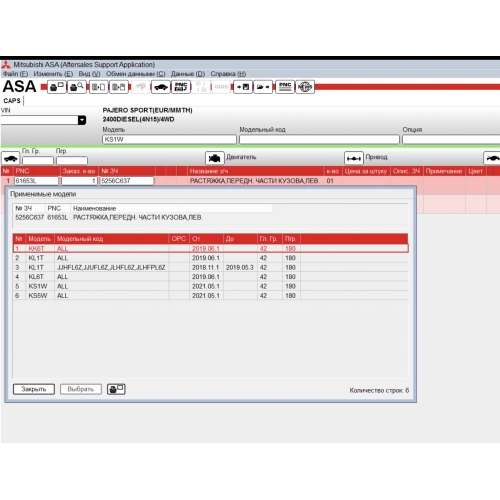The image size is (500, 500).
Task: Open the Файл menu
Action: 15,74
